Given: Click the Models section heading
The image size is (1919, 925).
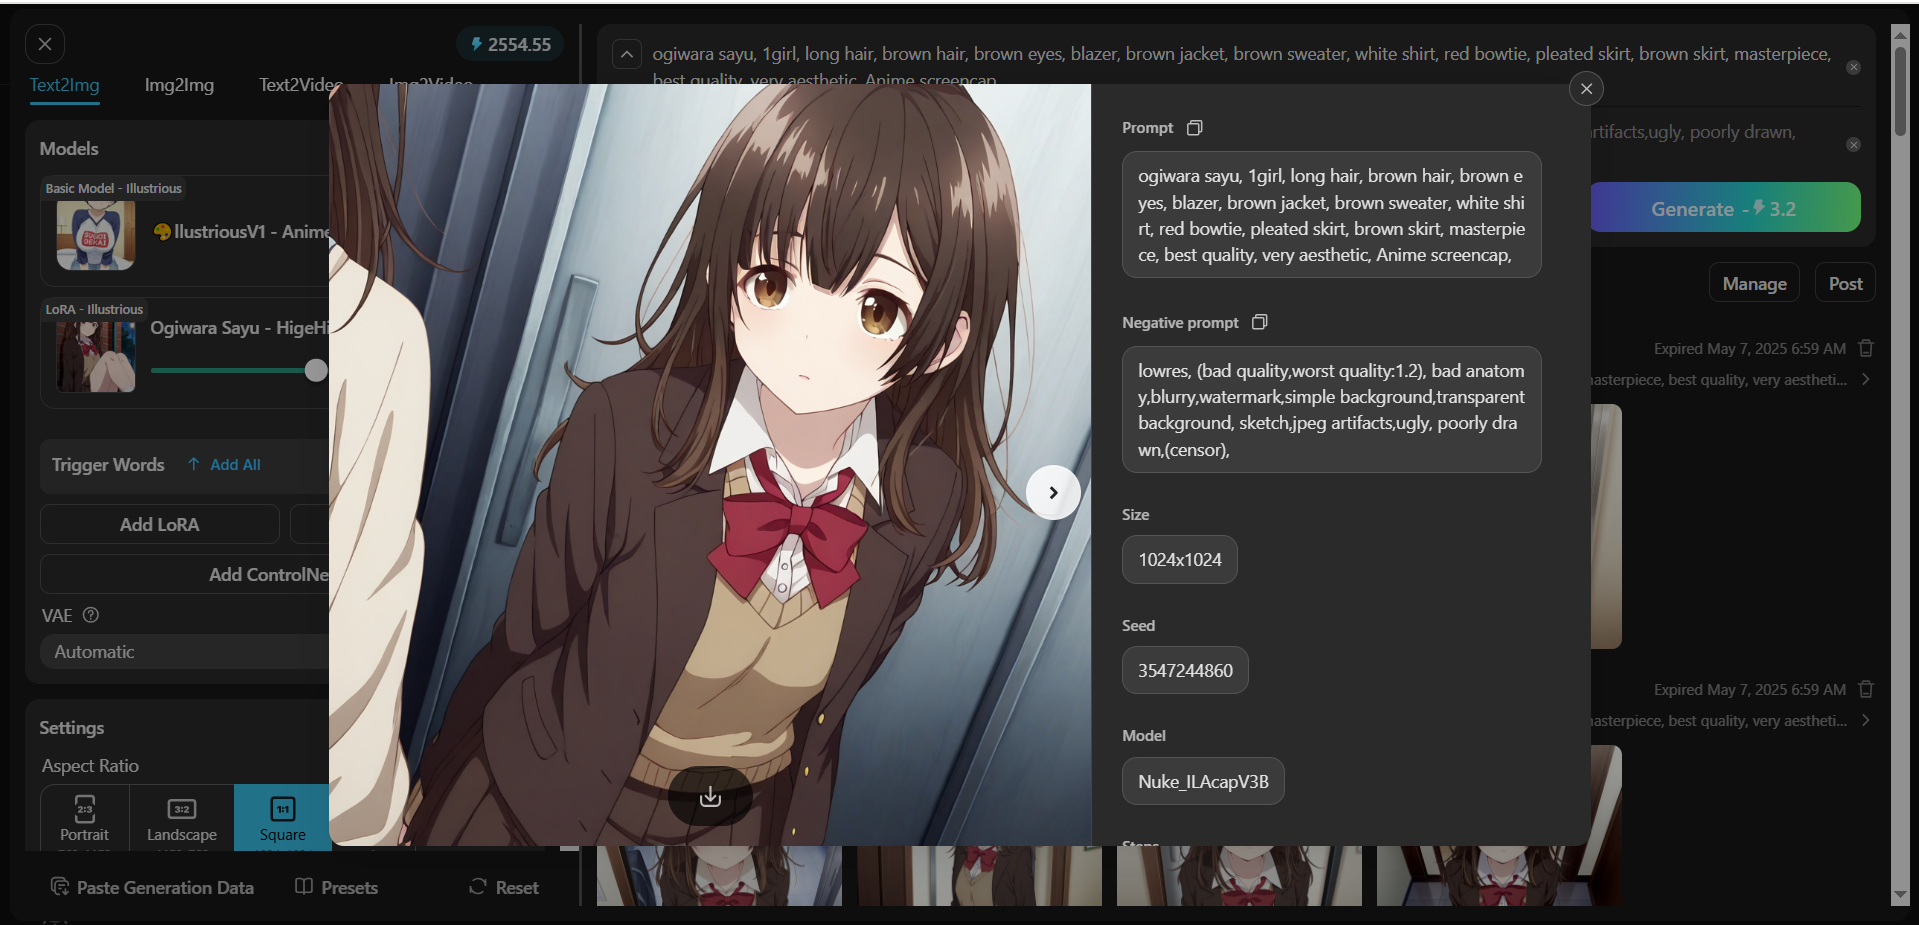Looking at the screenshot, I should (69, 149).
